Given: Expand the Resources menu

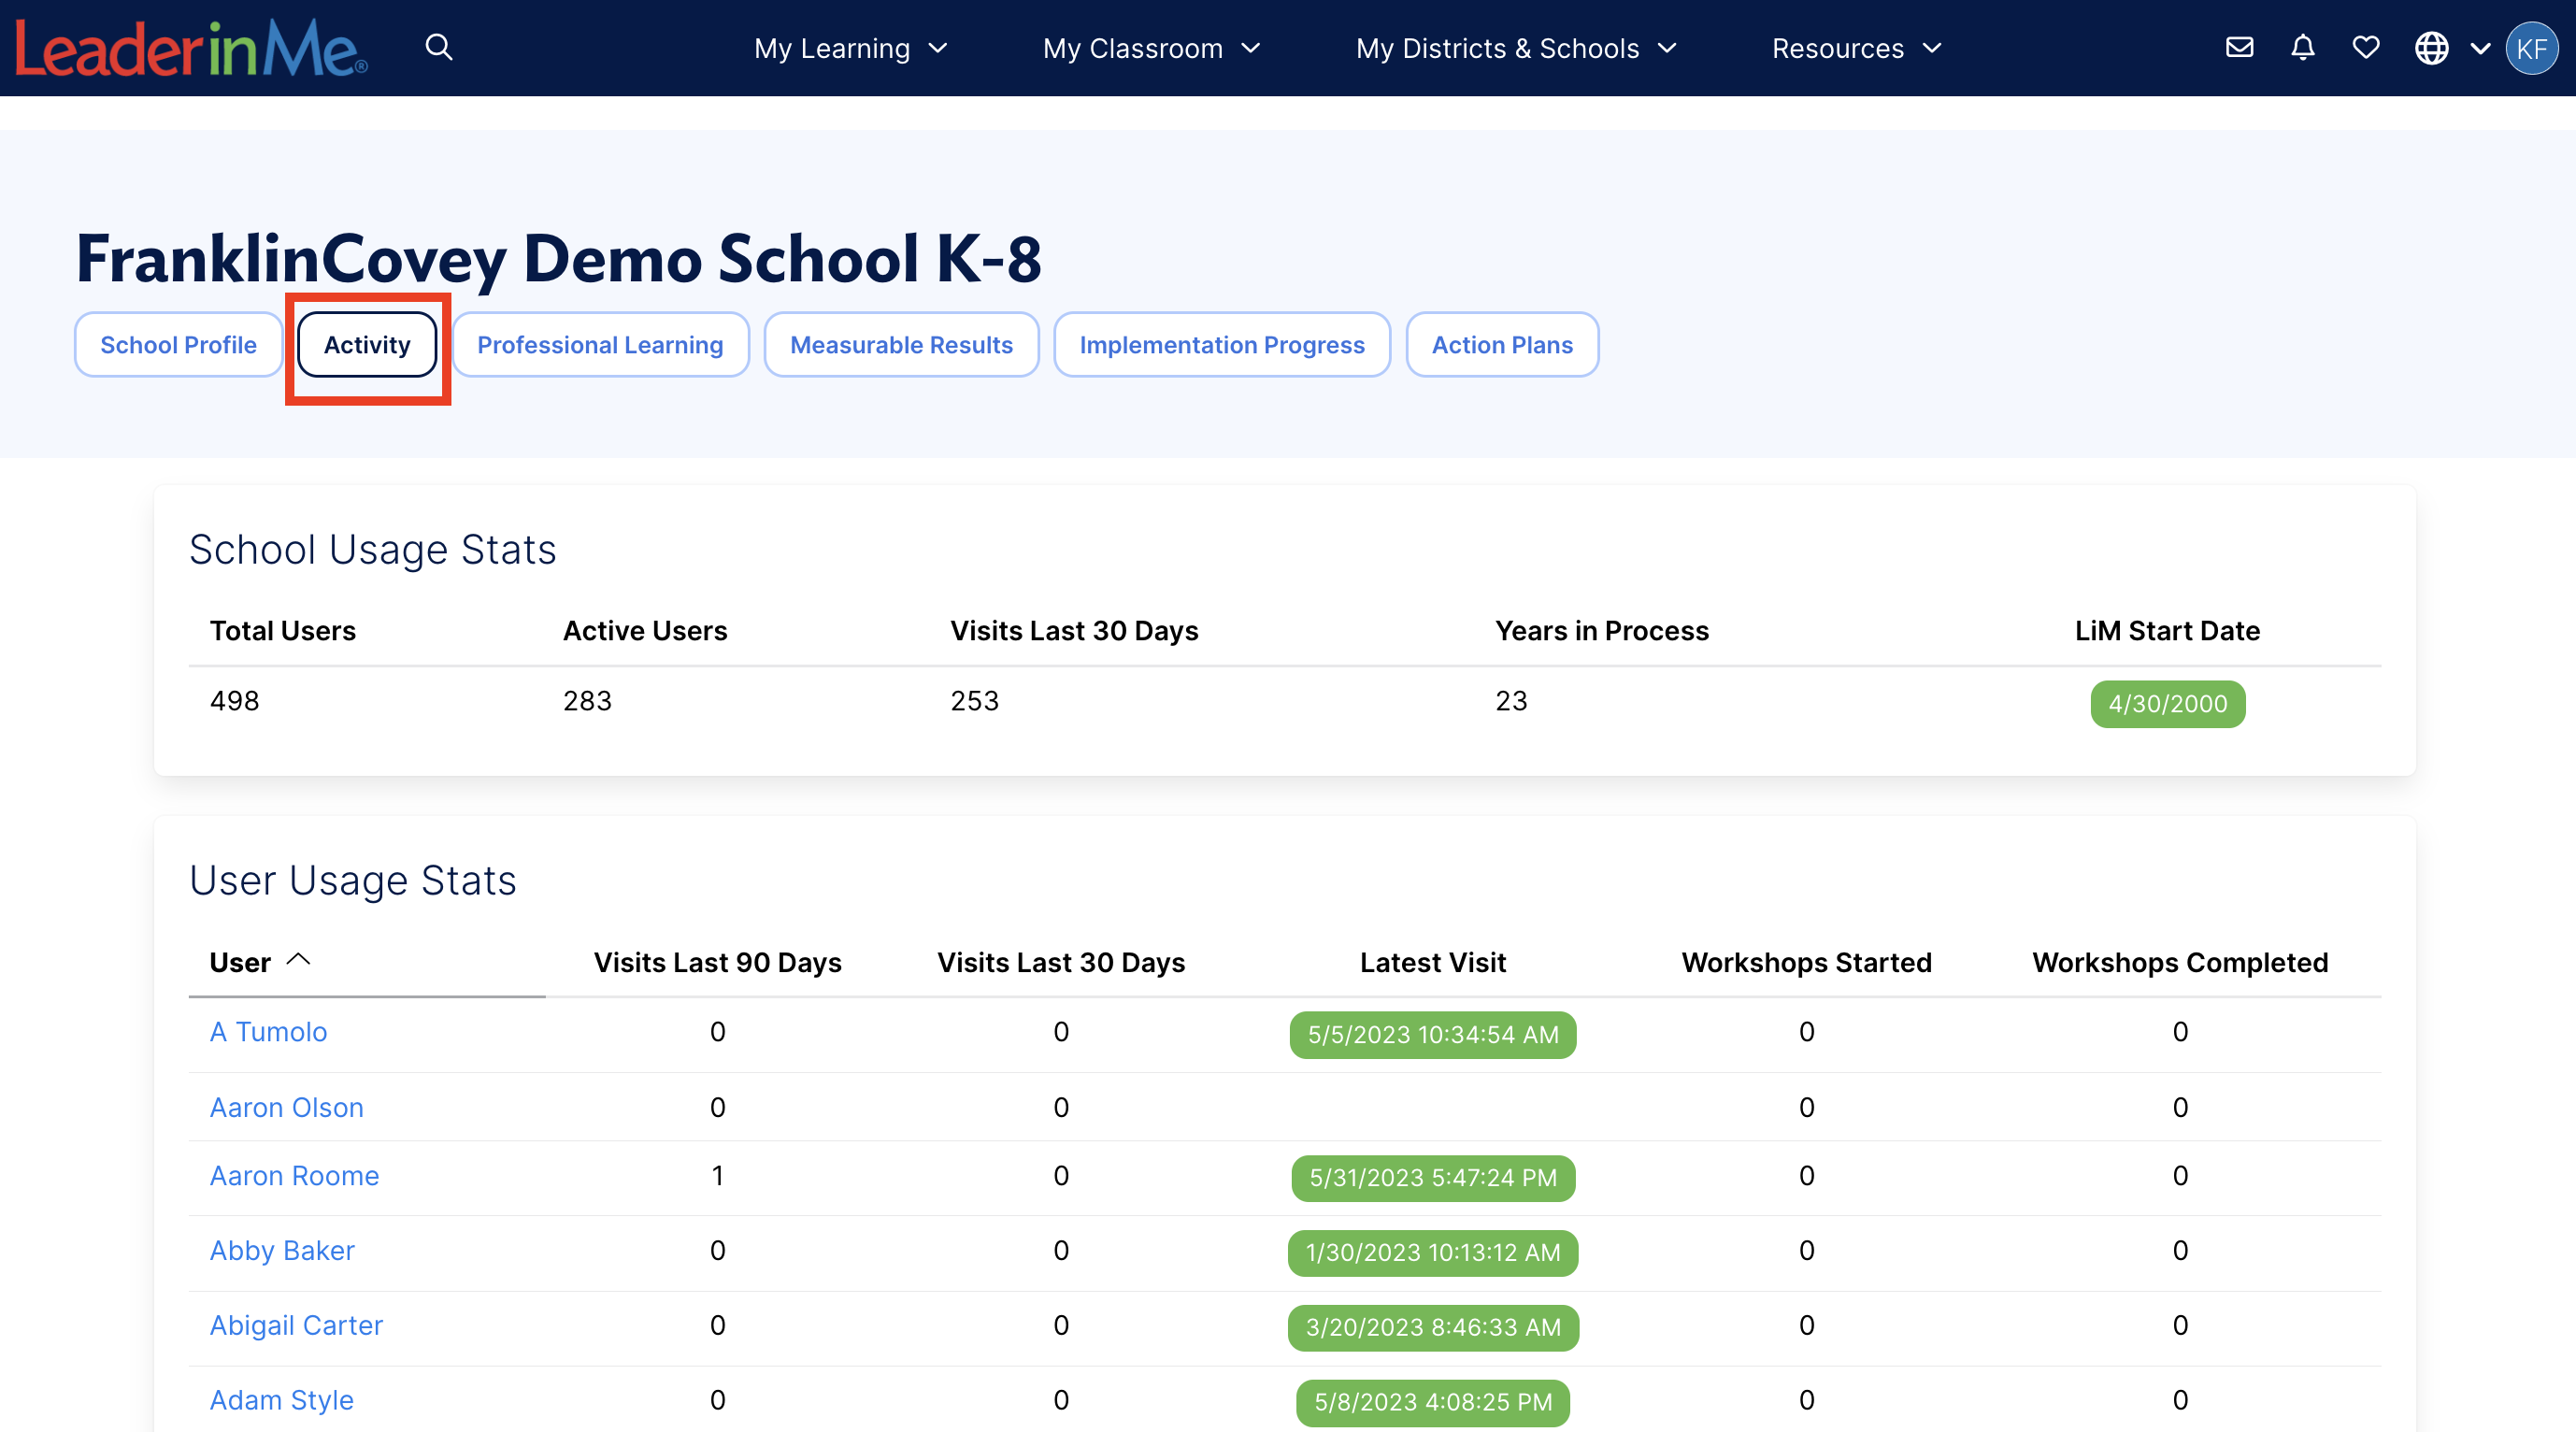Looking at the screenshot, I should (x=1856, y=48).
